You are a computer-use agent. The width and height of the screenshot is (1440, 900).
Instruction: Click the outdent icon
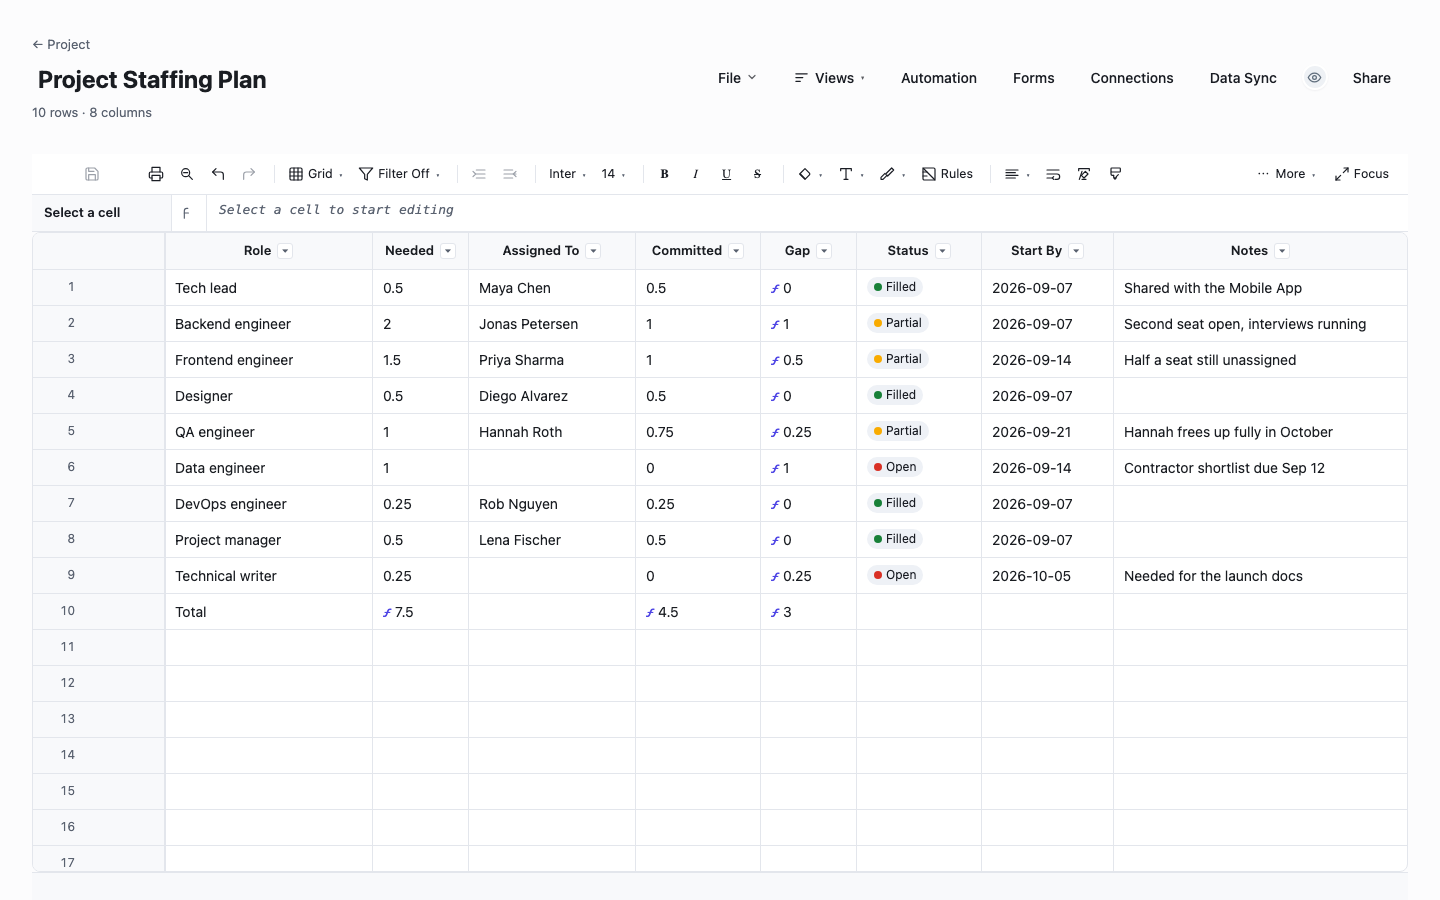[x=510, y=174]
